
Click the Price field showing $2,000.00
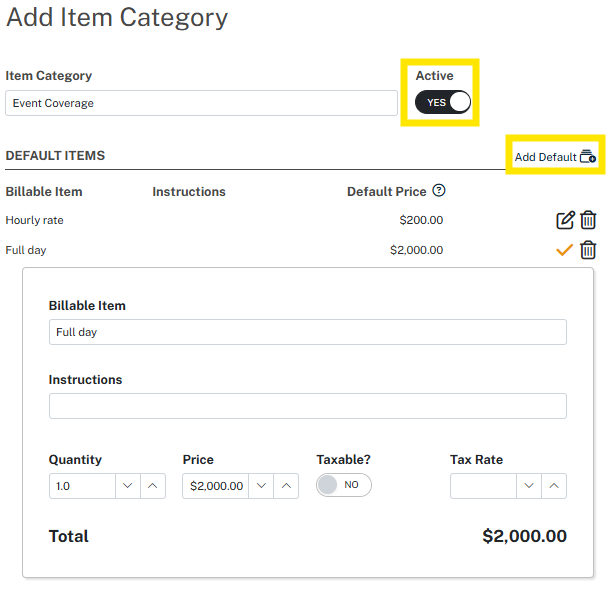(x=216, y=486)
